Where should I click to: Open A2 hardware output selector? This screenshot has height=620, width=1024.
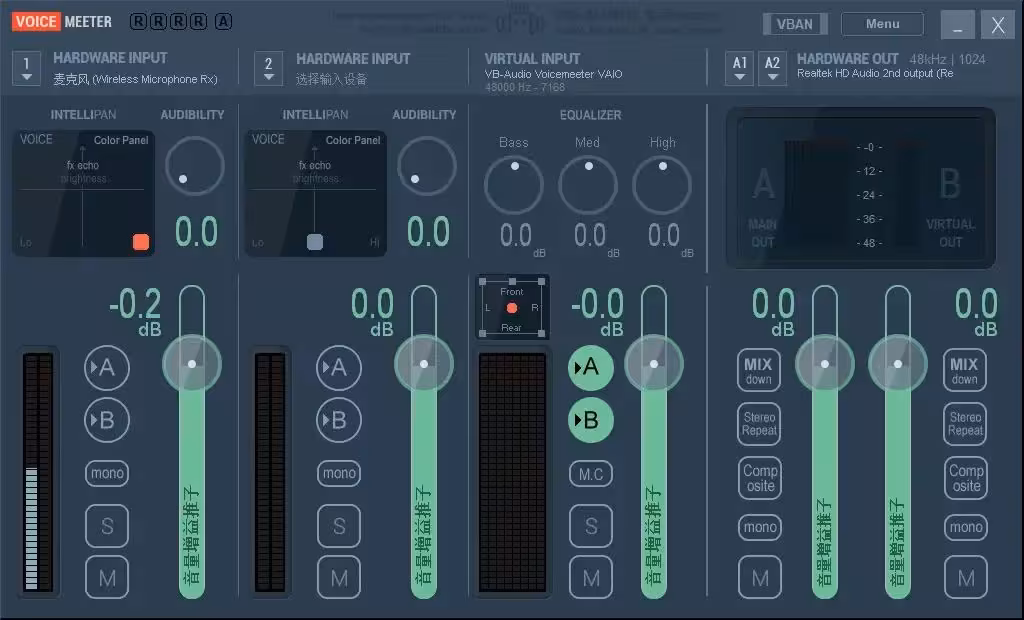[772, 68]
